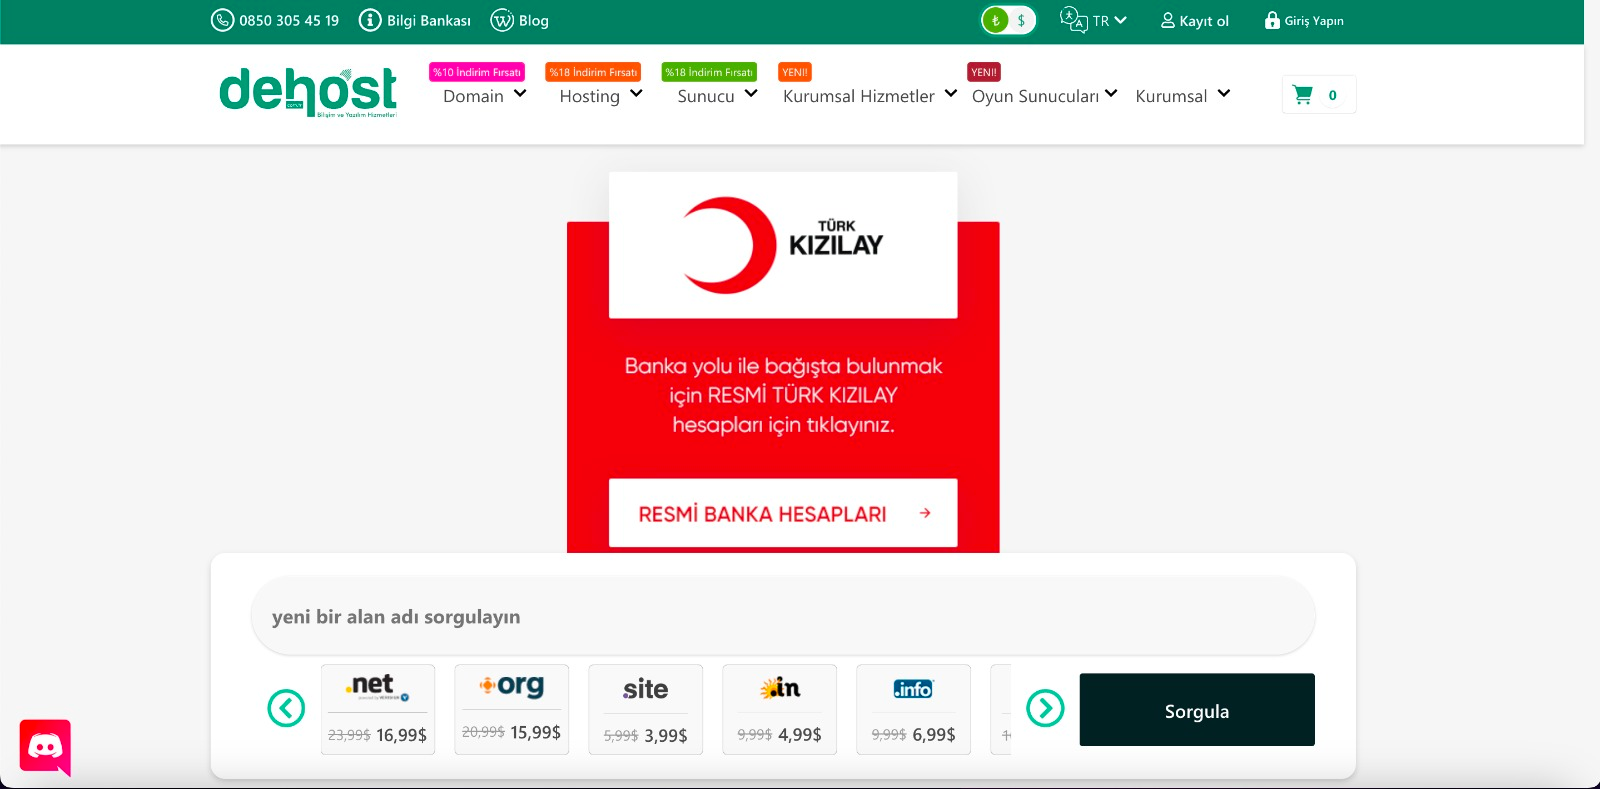Go to the dehost logo homepage
The width and height of the screenshot is (1600, 789).
pos(308,93)
